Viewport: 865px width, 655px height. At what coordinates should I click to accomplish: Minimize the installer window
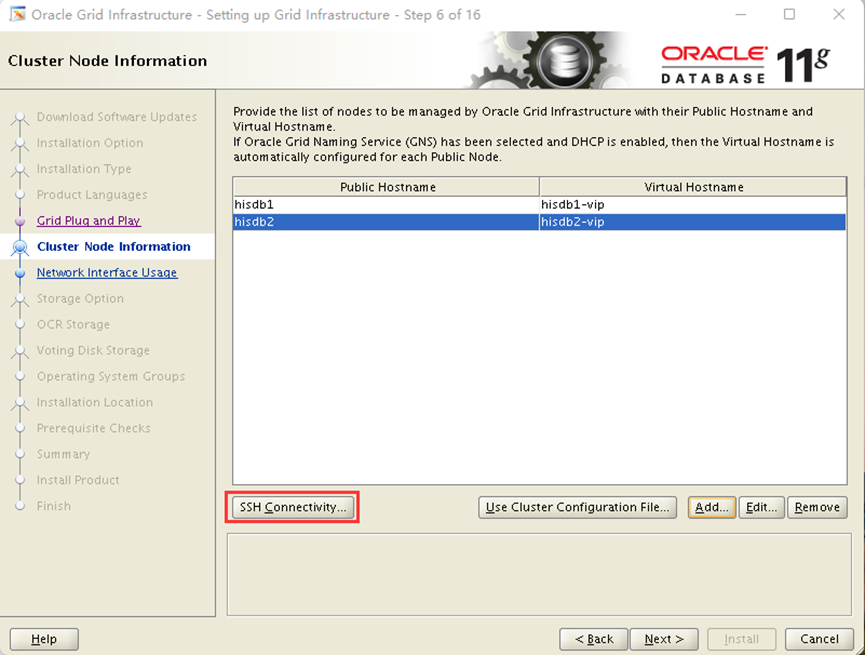click(741, 14)
